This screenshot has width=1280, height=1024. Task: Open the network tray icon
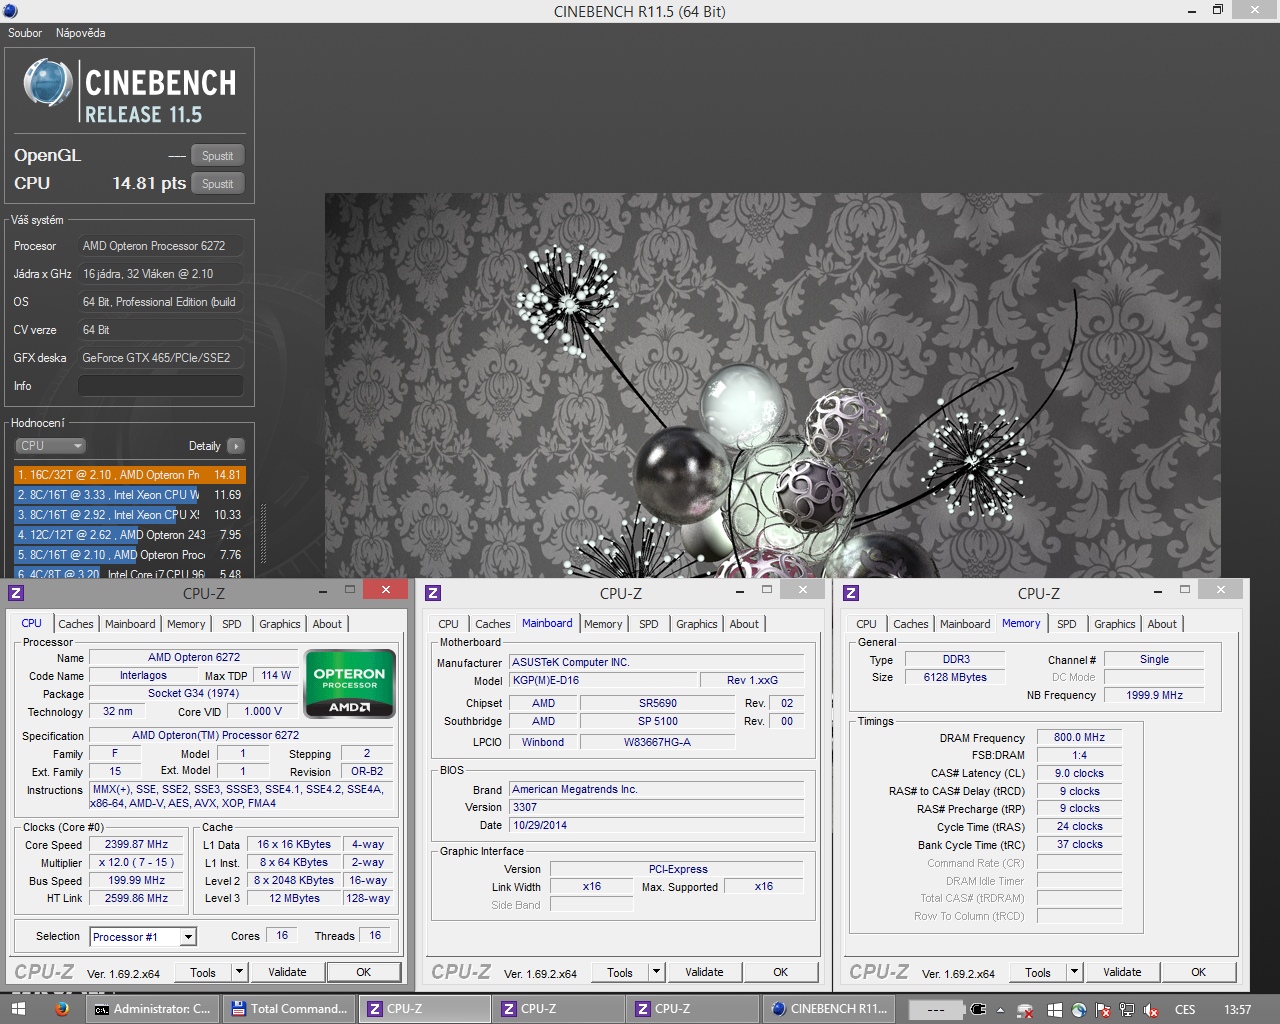1127,1010
